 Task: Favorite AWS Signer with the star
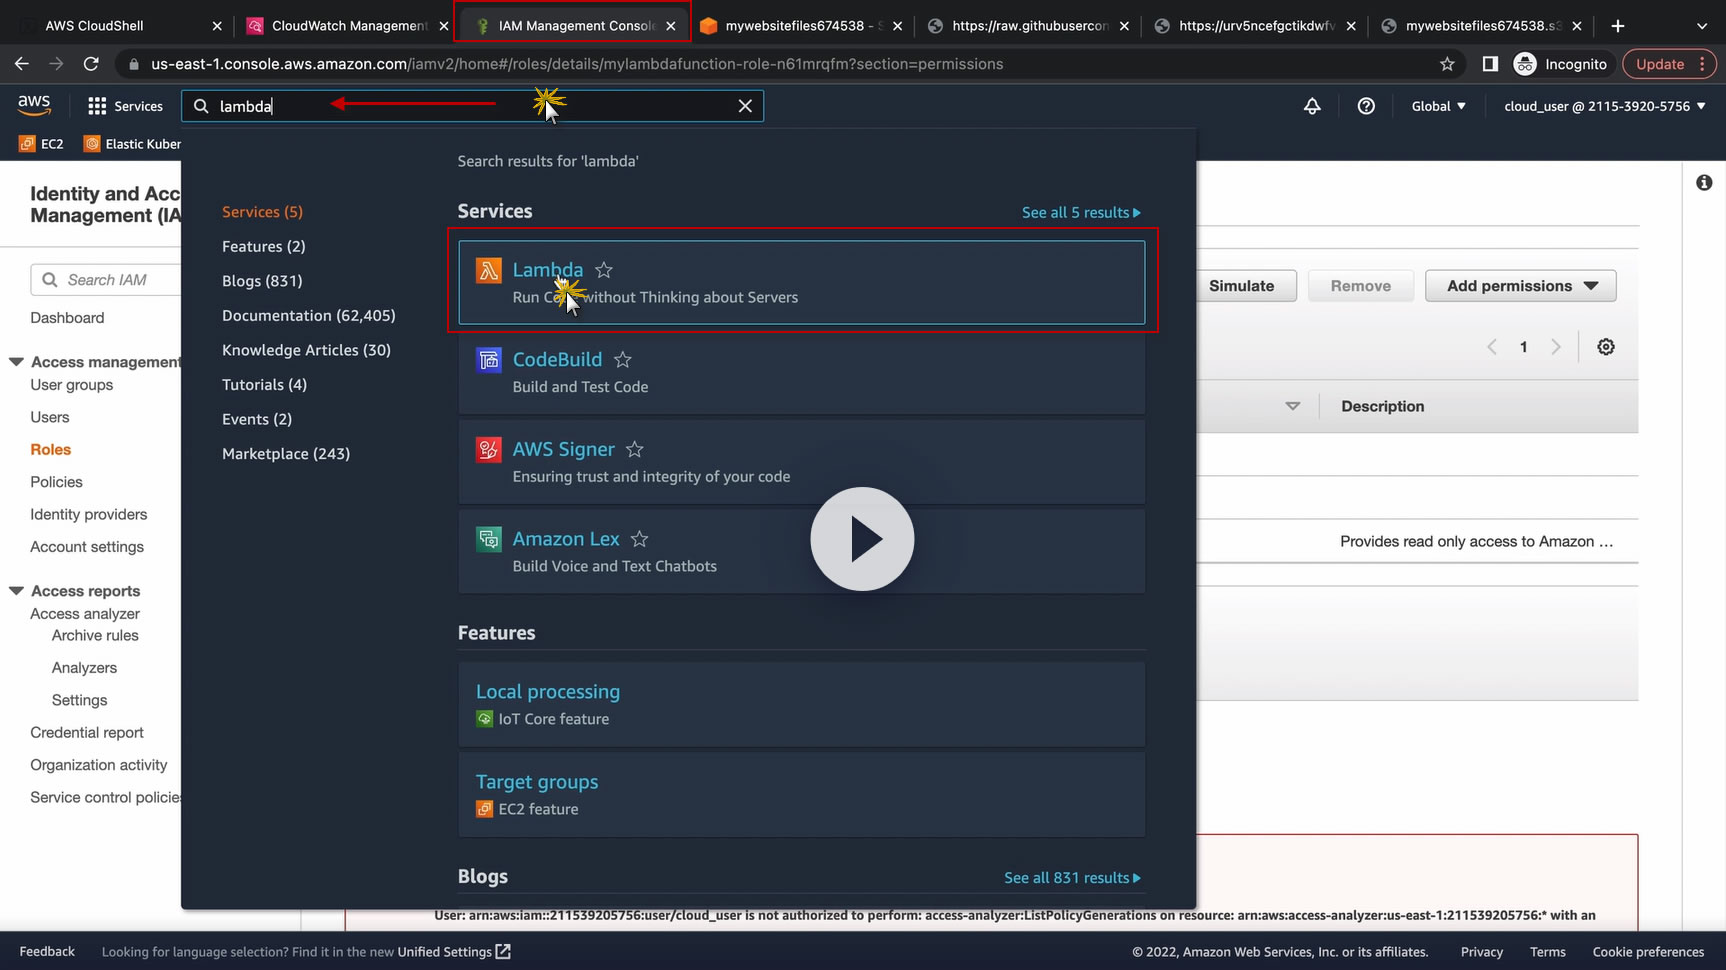(635, 450)
